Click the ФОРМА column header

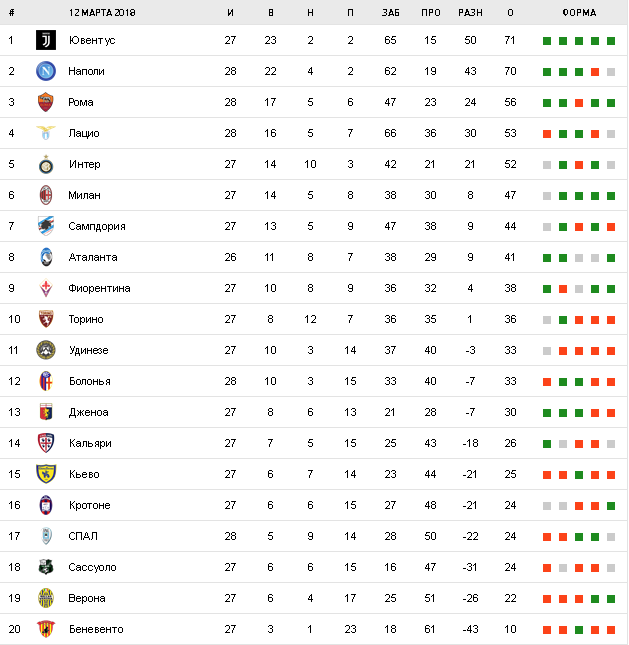[x=578, y=13]
